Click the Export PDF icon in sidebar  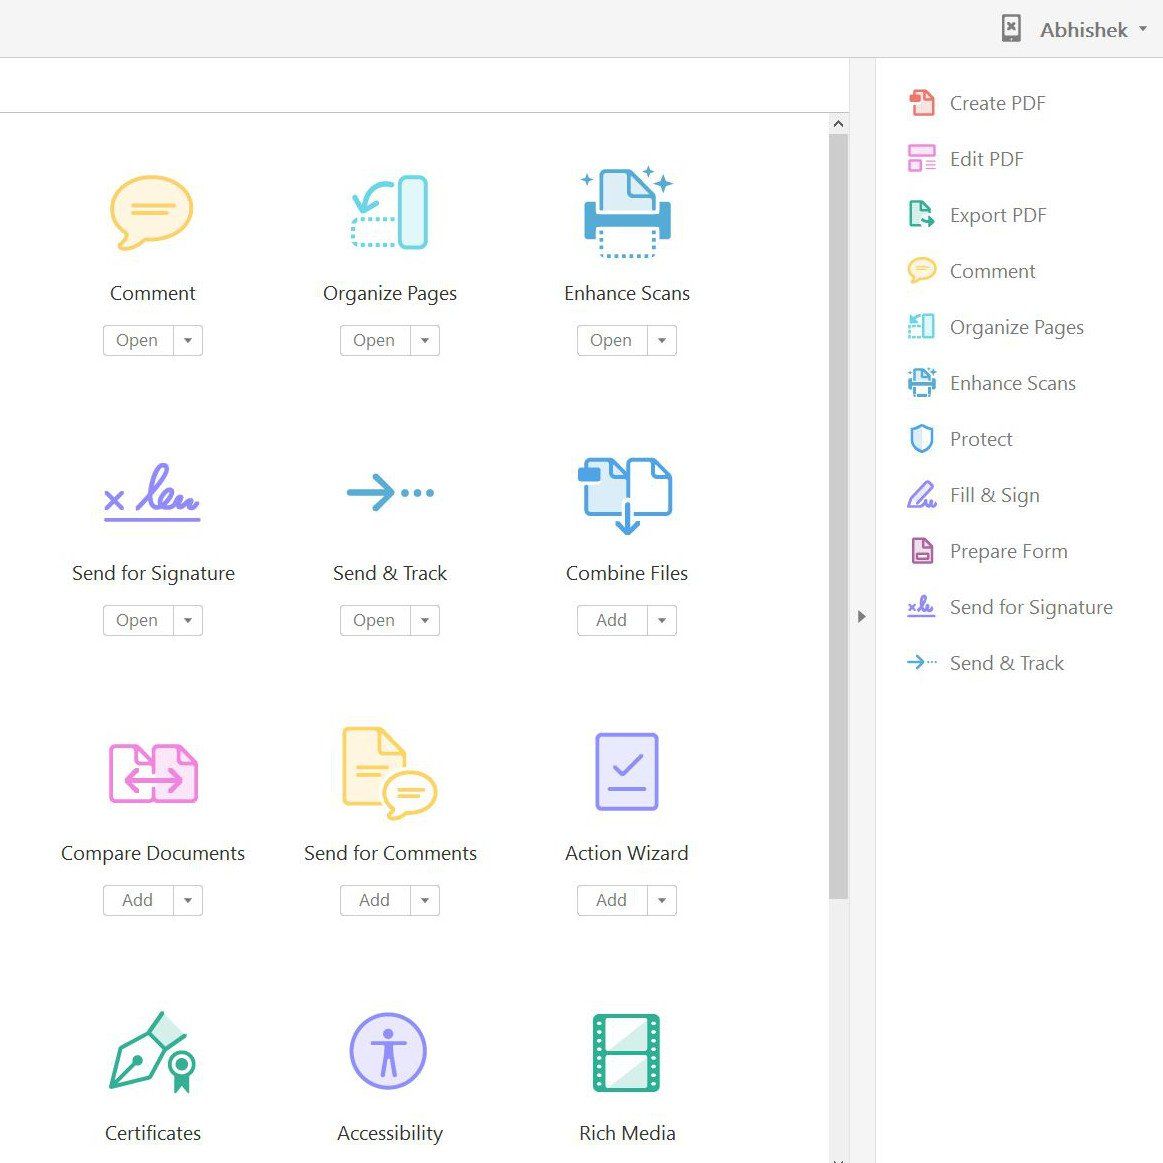(921, 214)
